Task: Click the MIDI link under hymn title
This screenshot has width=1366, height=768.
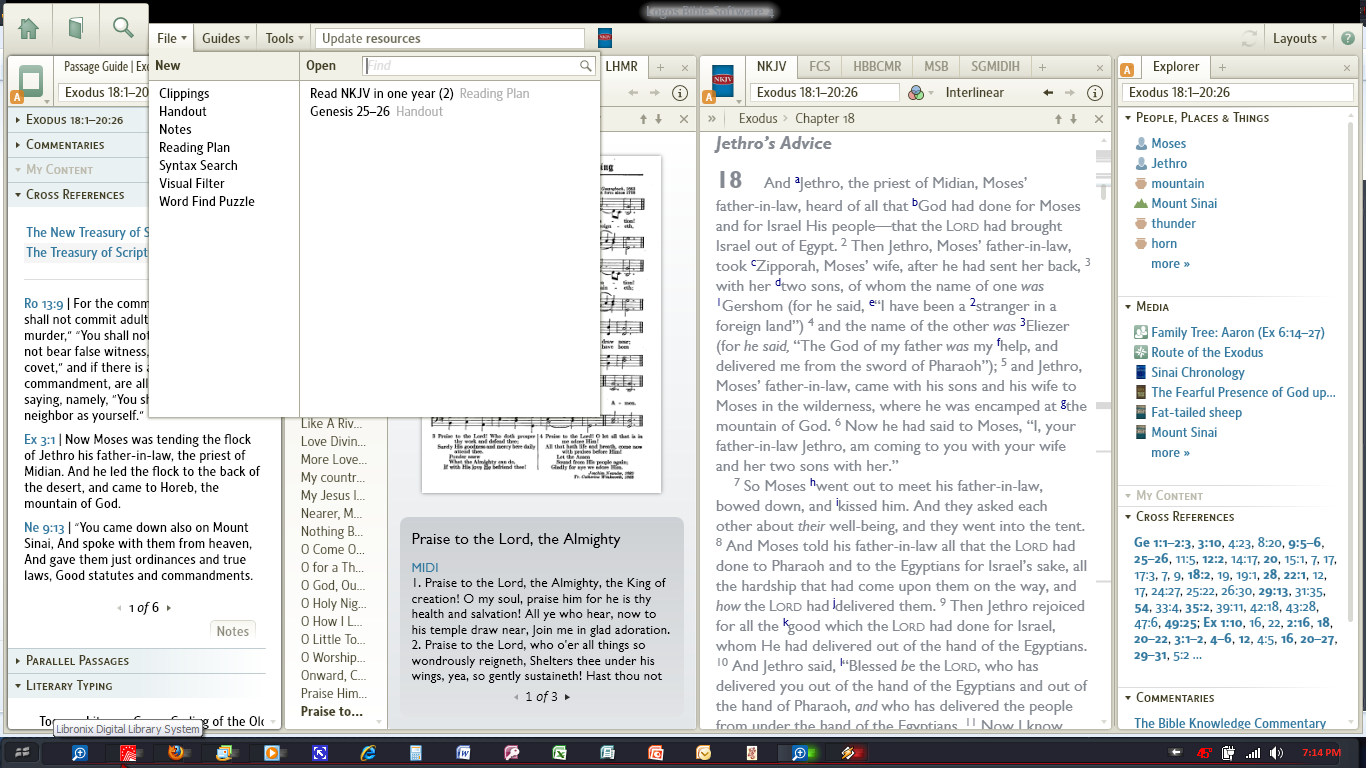Action: 425,568
